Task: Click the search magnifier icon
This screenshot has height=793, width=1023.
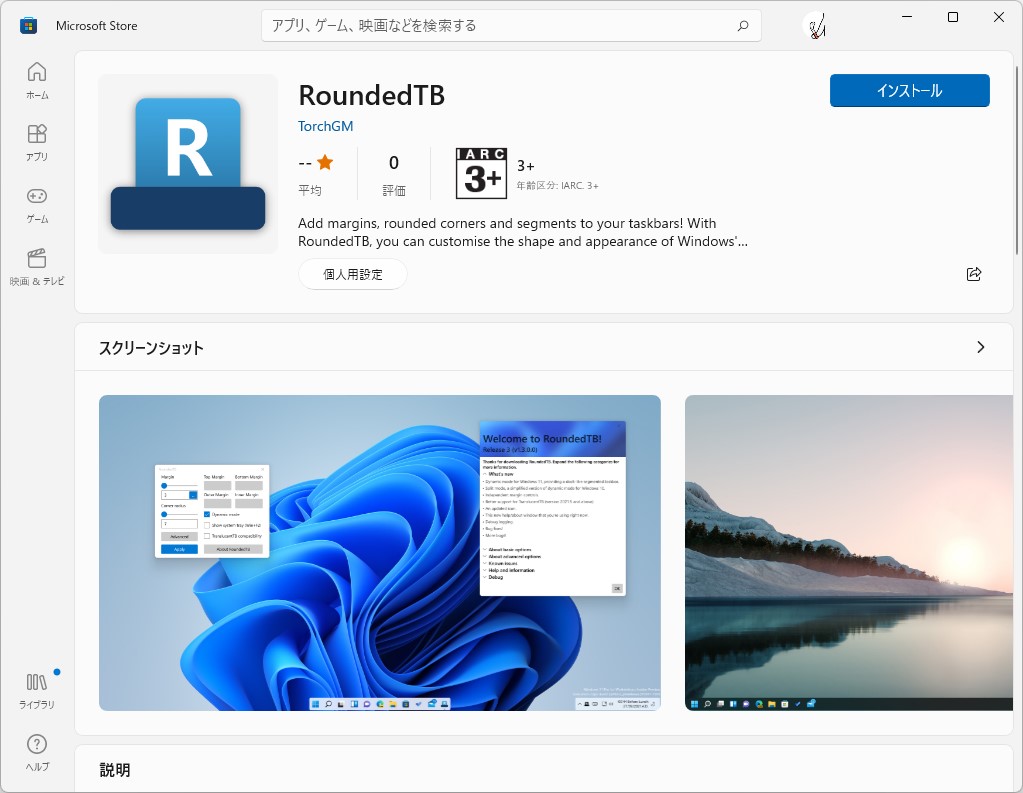Action: pos(742,25)
